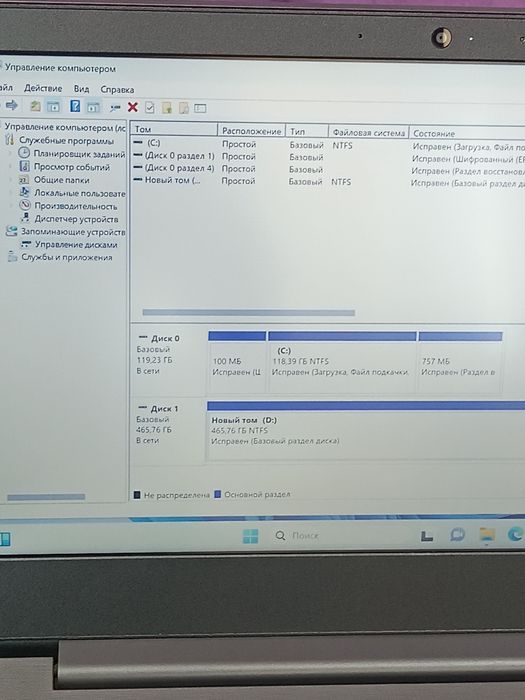Click the Диск 1 disk label
This screenshot has height=700, width=525.
click(x=164, y=408)
